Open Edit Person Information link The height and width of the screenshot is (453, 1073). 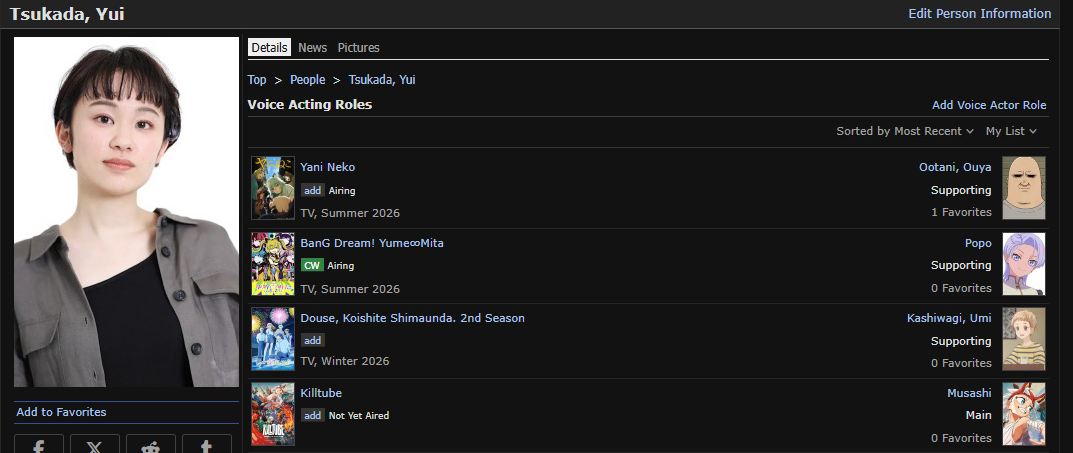pos(980,14)
